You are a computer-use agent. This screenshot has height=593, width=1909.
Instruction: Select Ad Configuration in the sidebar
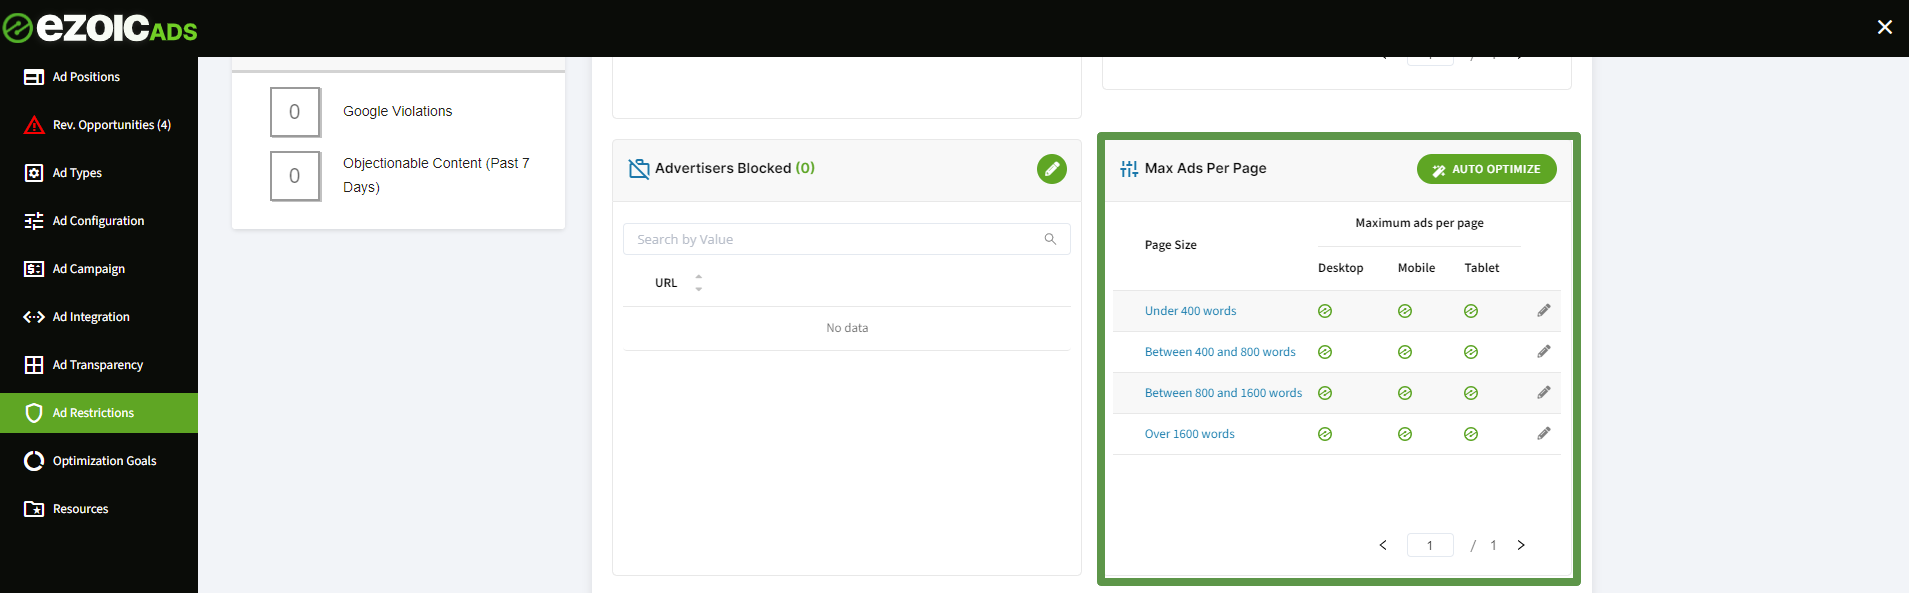(x=98, y=221)
